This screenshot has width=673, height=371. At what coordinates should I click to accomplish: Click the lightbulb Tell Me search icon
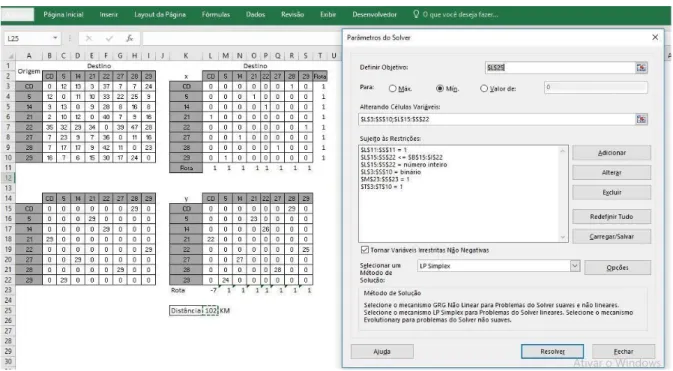tap(415, 14)
